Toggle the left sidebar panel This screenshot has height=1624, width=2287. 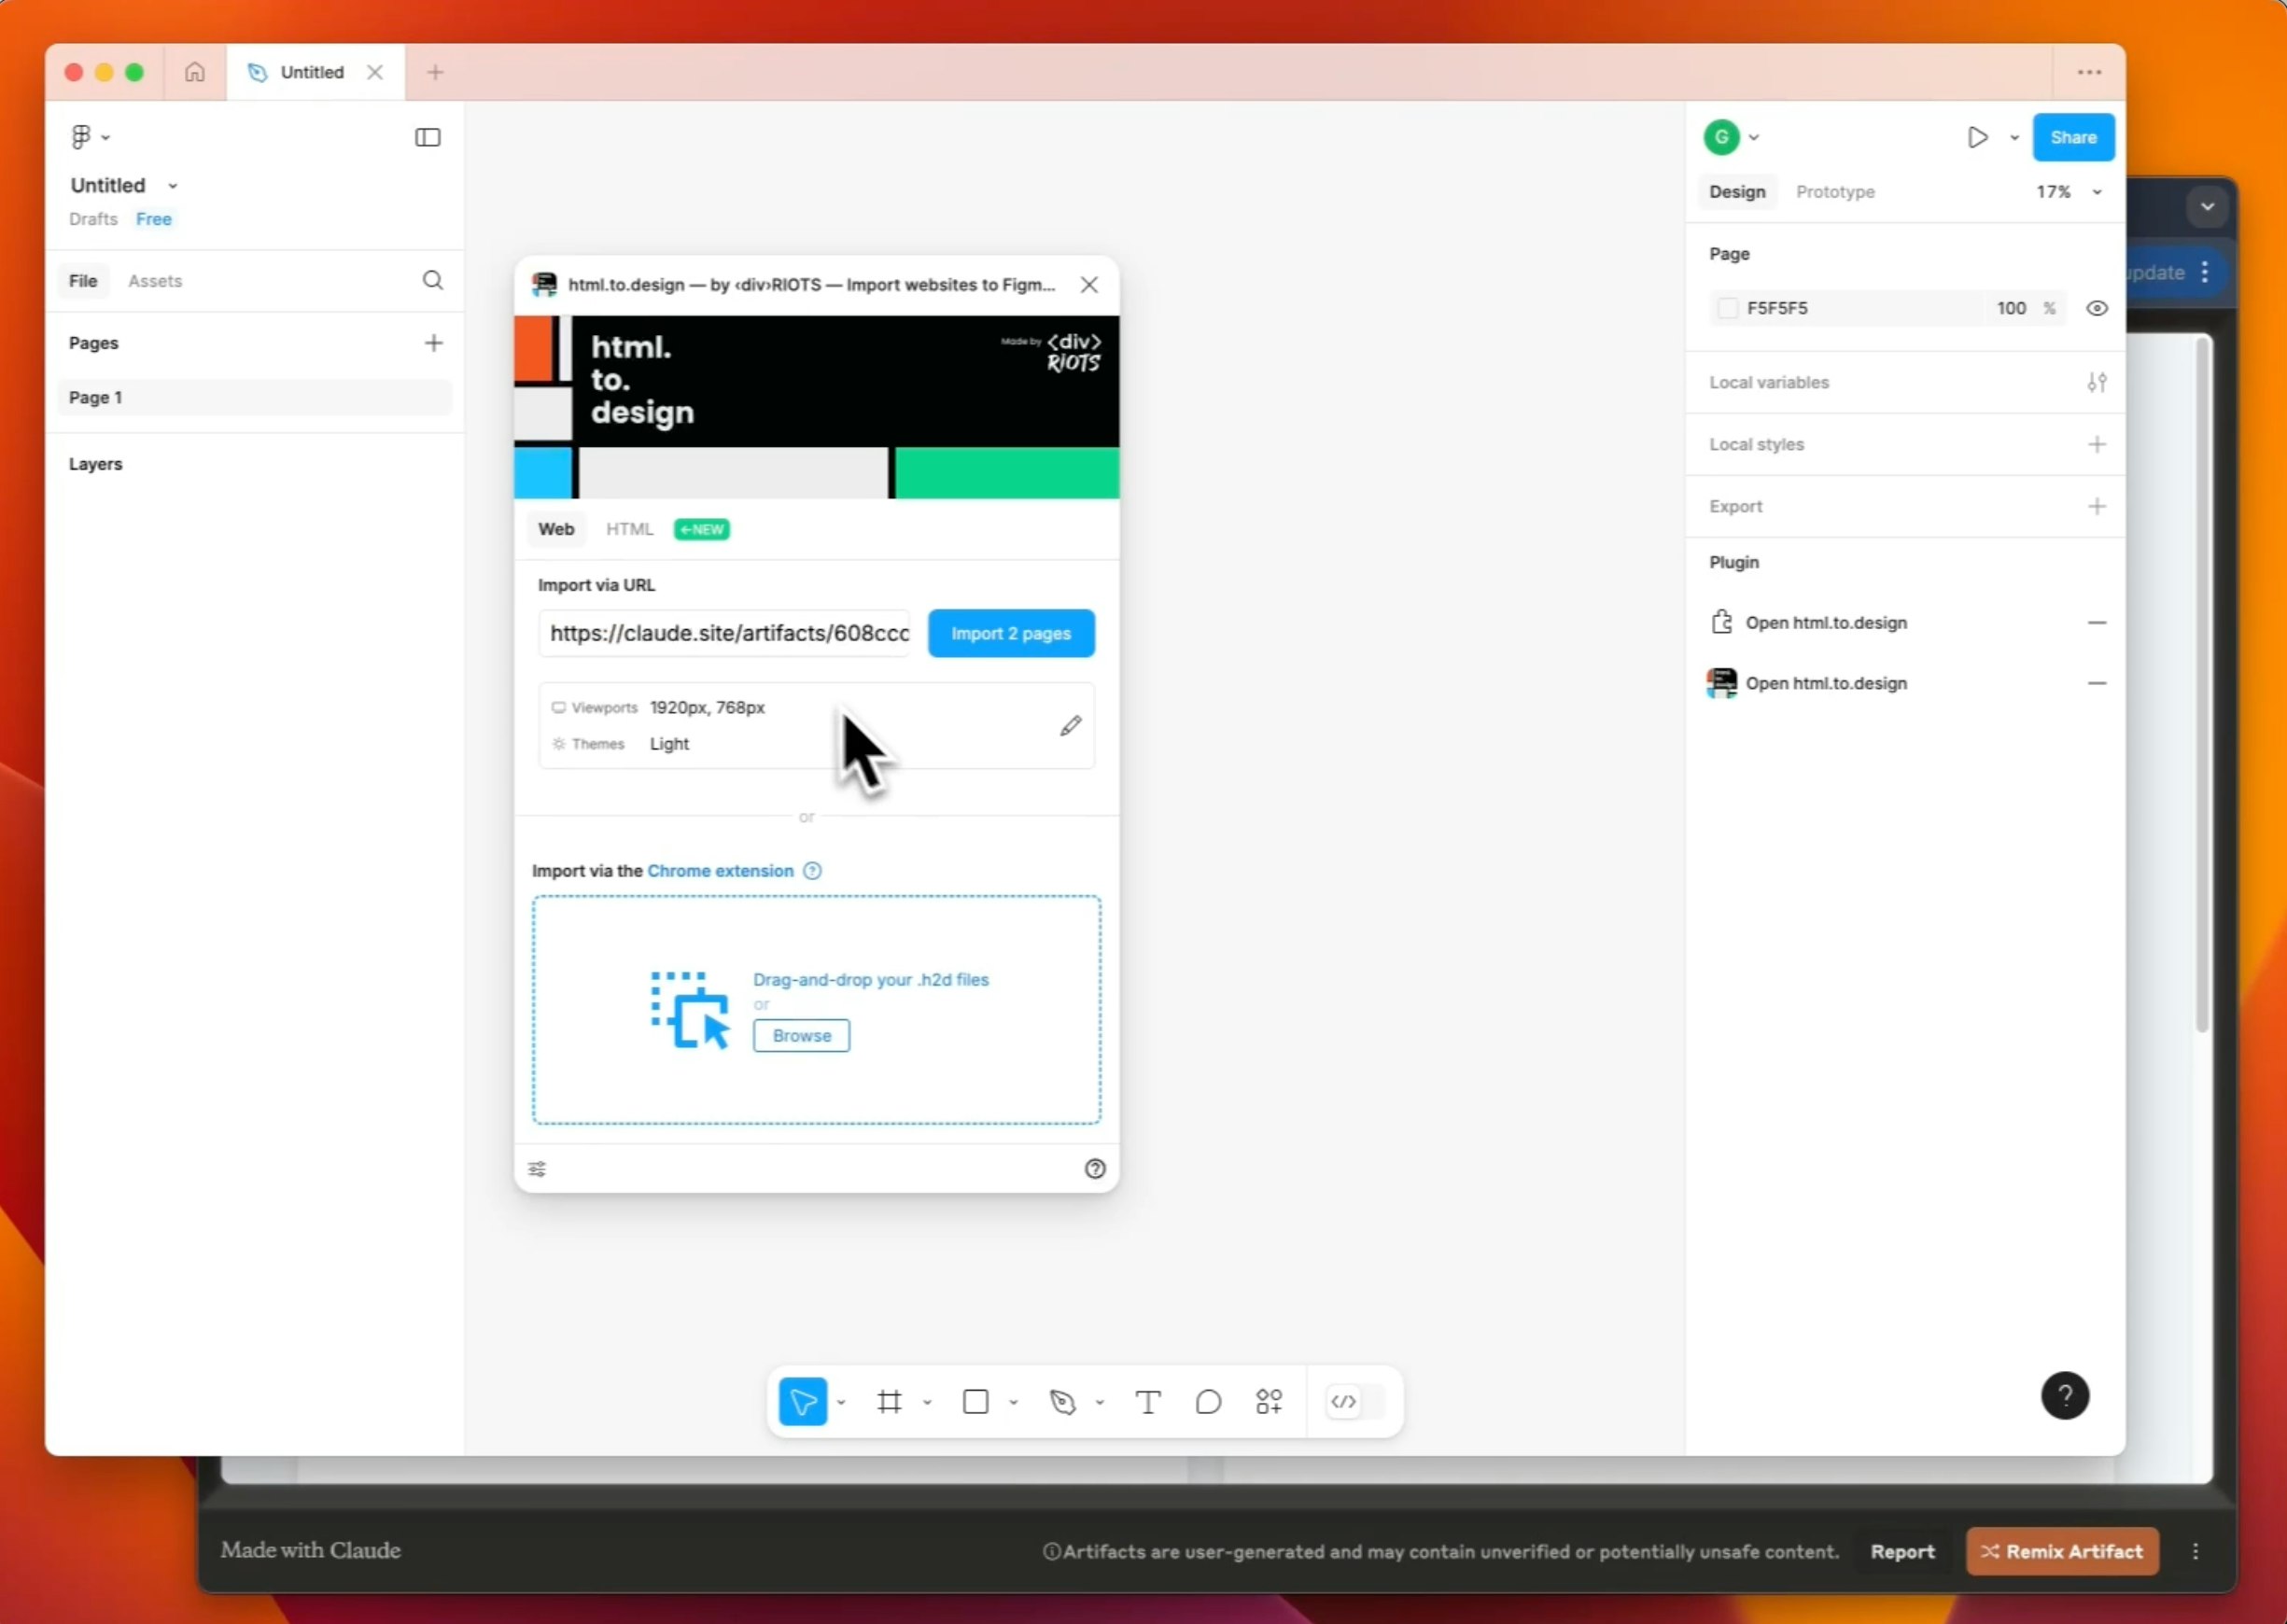point(428,137)
